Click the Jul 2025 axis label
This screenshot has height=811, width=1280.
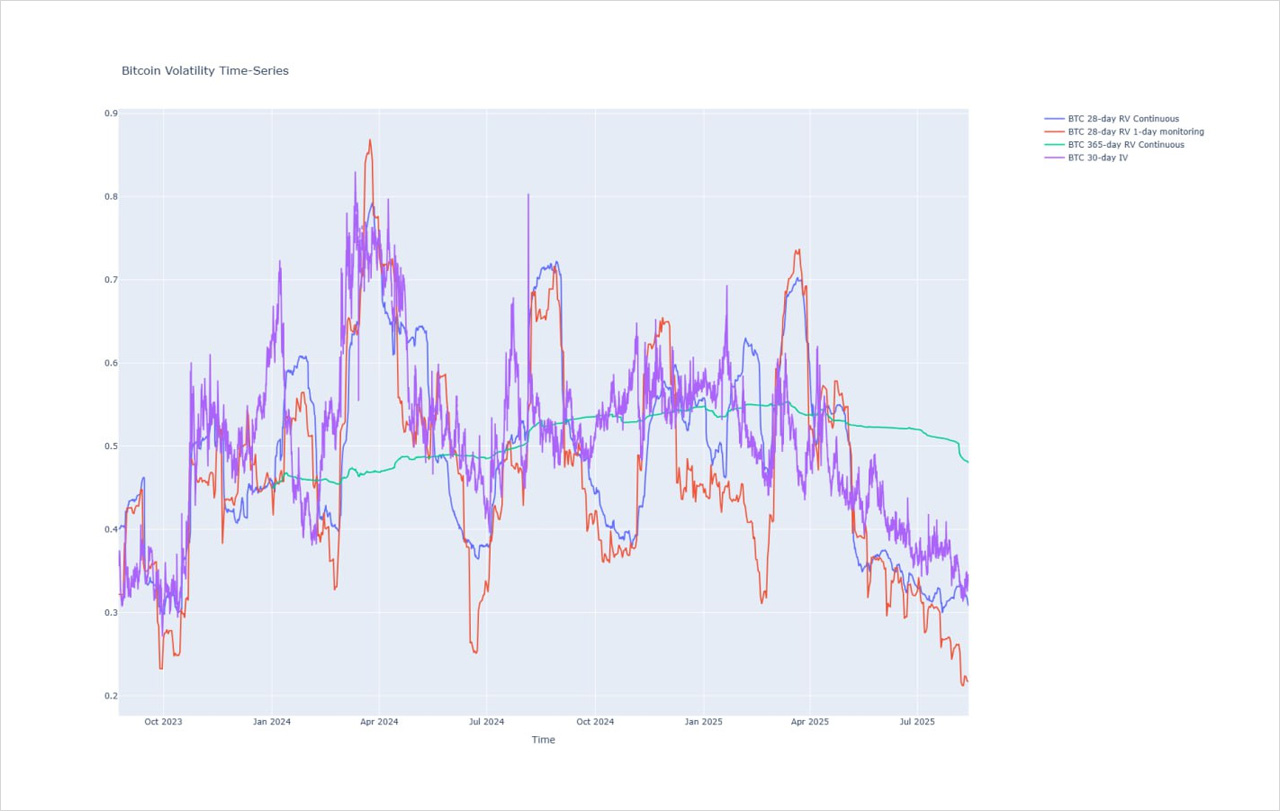coord(916,721)
